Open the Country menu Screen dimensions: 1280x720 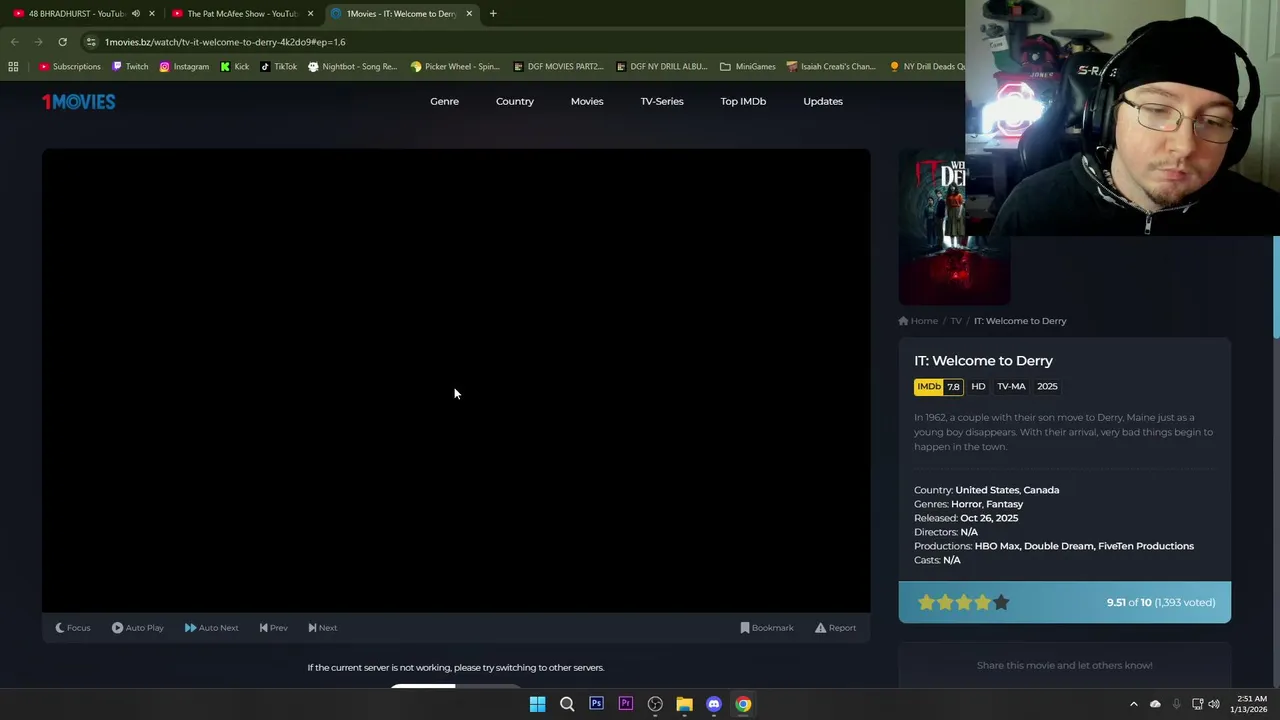pos(515,101)
